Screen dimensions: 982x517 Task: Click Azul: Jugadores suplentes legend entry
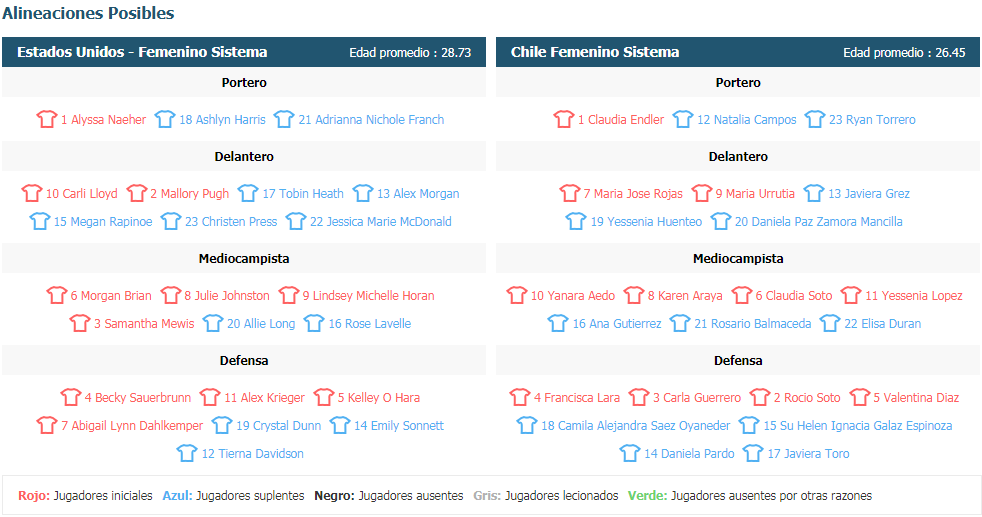point(233,496)
